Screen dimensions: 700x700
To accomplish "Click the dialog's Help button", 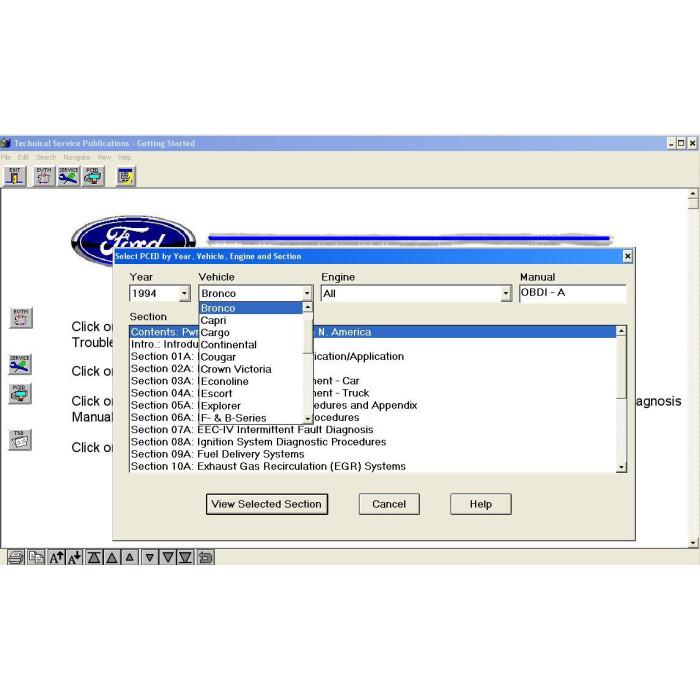I will tap(480, 504).
